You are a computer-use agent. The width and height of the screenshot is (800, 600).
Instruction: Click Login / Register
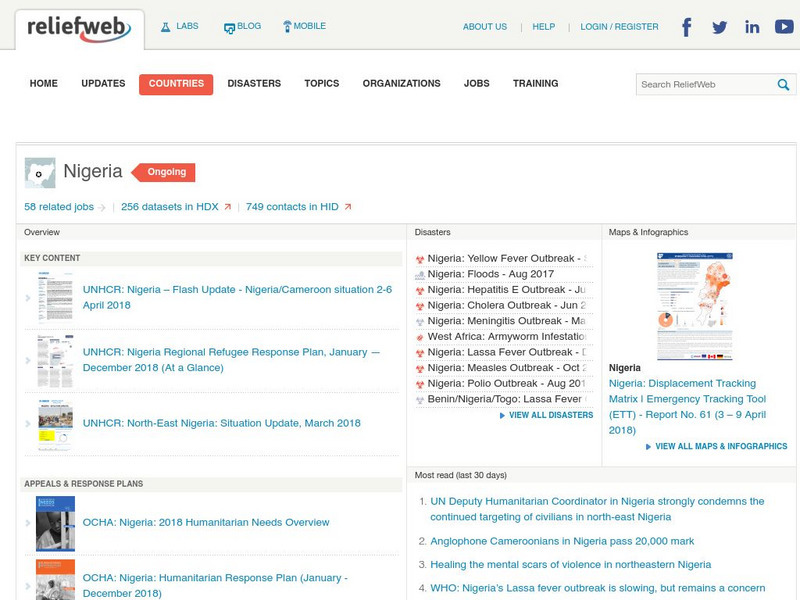[619, 27]
